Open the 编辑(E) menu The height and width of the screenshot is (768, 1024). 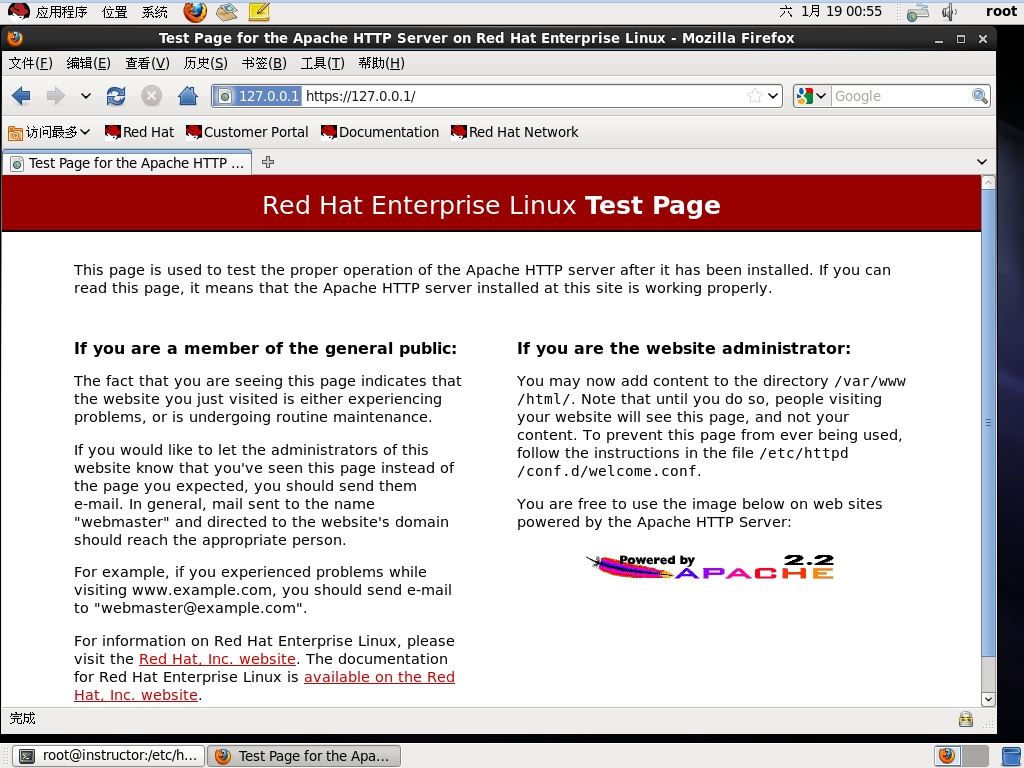pyautogui.click(x=89, y=63)
